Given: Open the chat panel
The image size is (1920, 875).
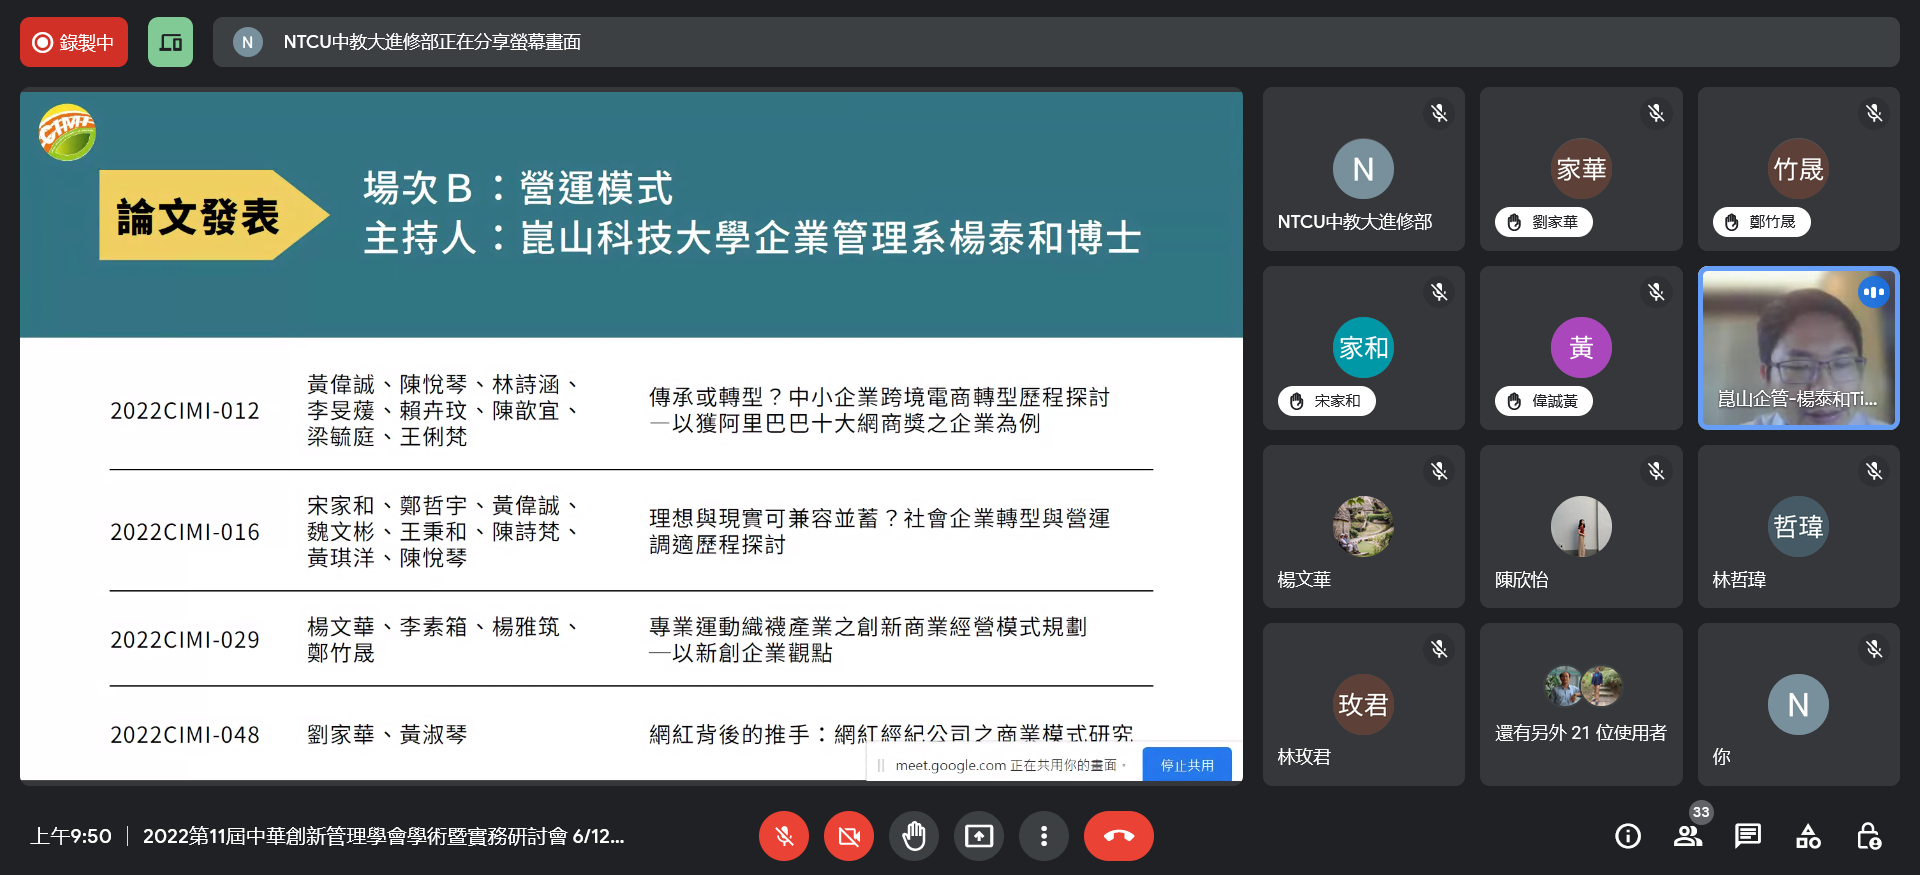Looking at the screenshot, I should pos(1748,836).
